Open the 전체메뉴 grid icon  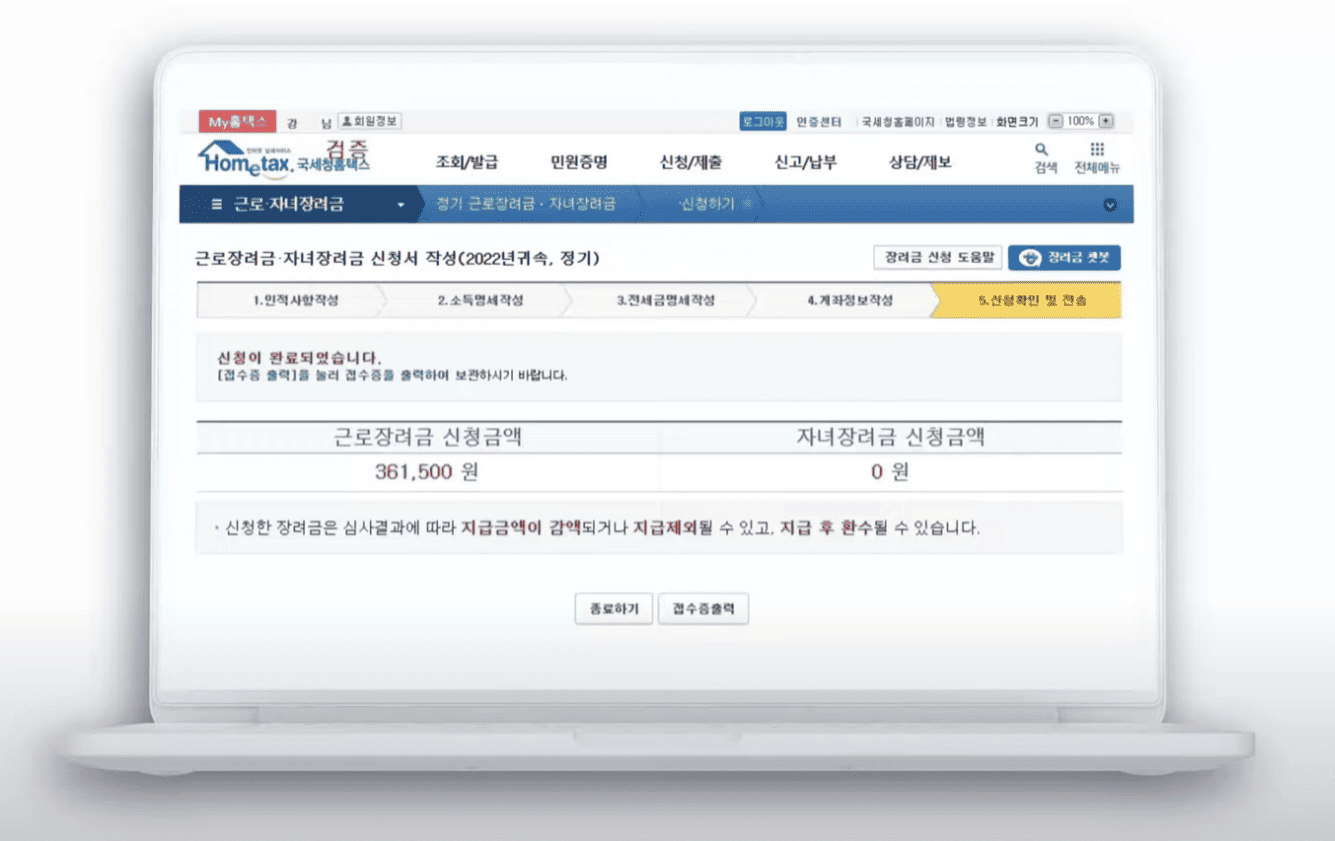tap(1096, 153)
